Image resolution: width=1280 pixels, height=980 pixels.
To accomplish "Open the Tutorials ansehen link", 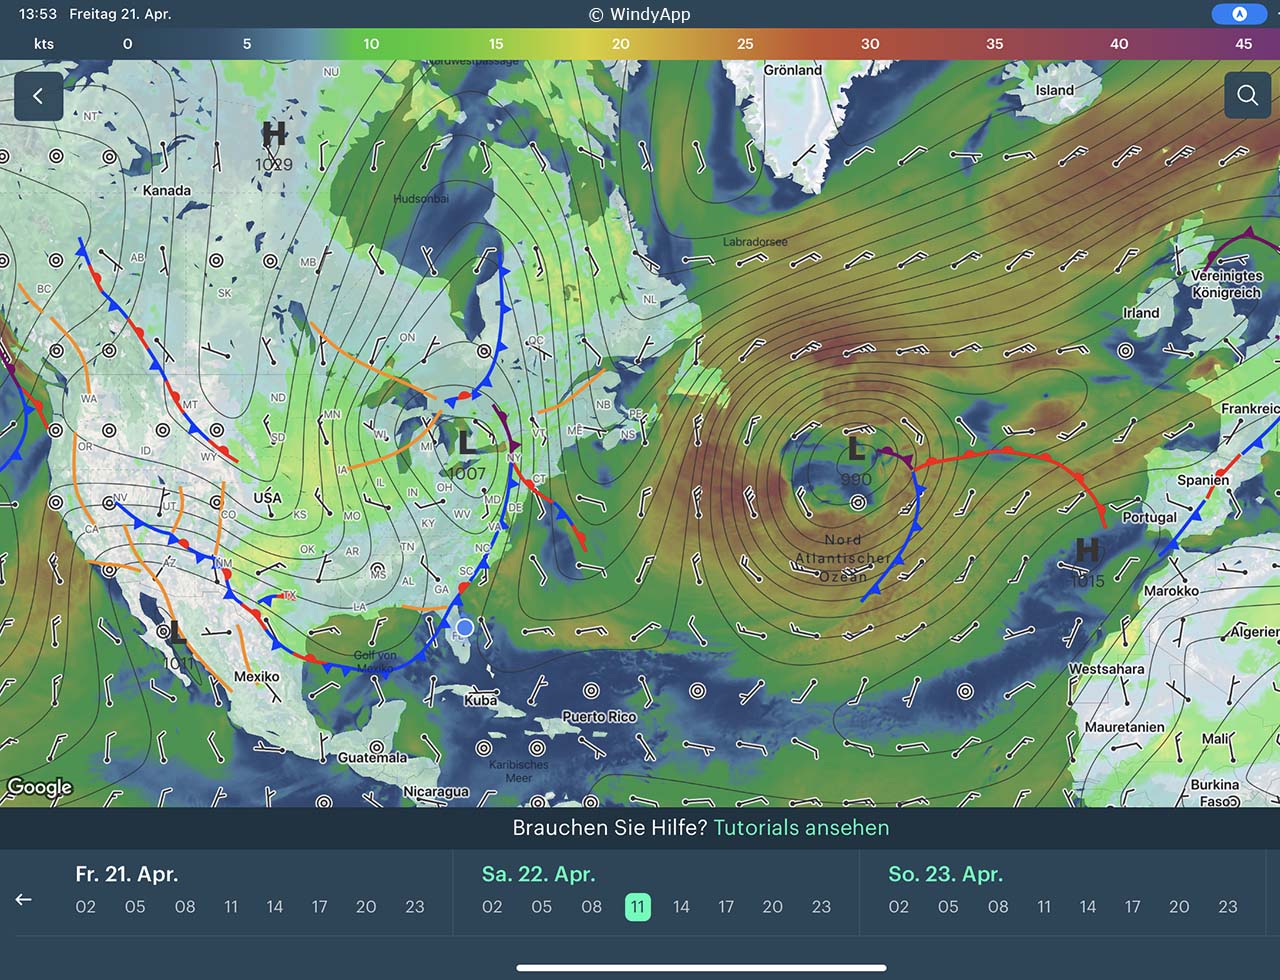I will pyautogui.click(x=801, y=828).
